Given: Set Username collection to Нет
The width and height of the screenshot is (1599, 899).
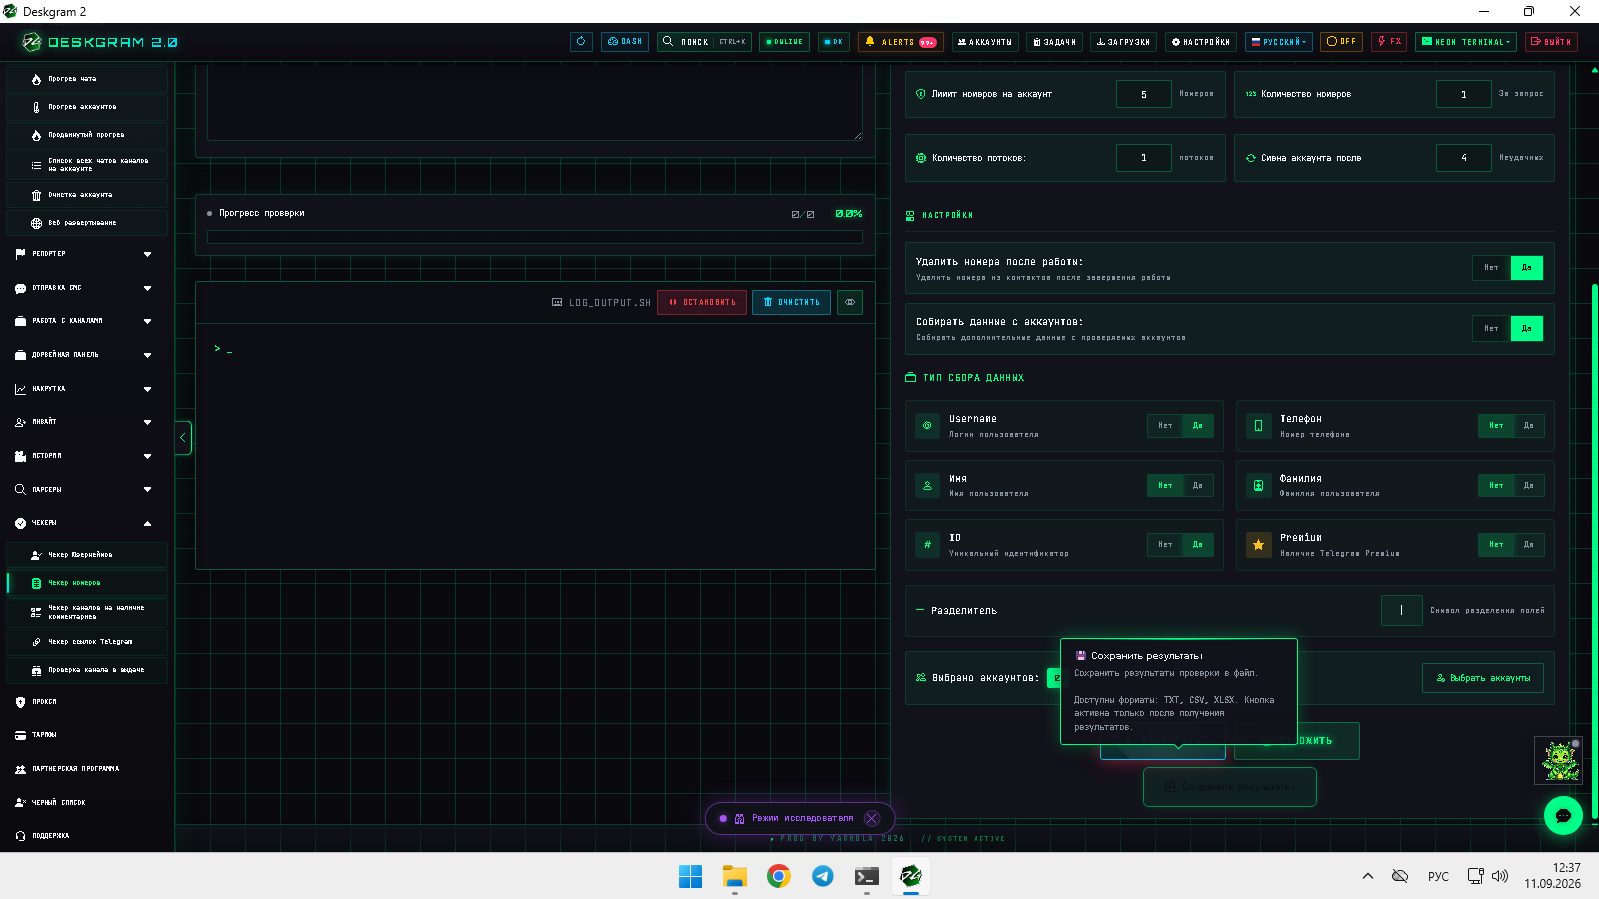Looking at the screenshot, I should pyautogui.click(x=1165, y=426).
